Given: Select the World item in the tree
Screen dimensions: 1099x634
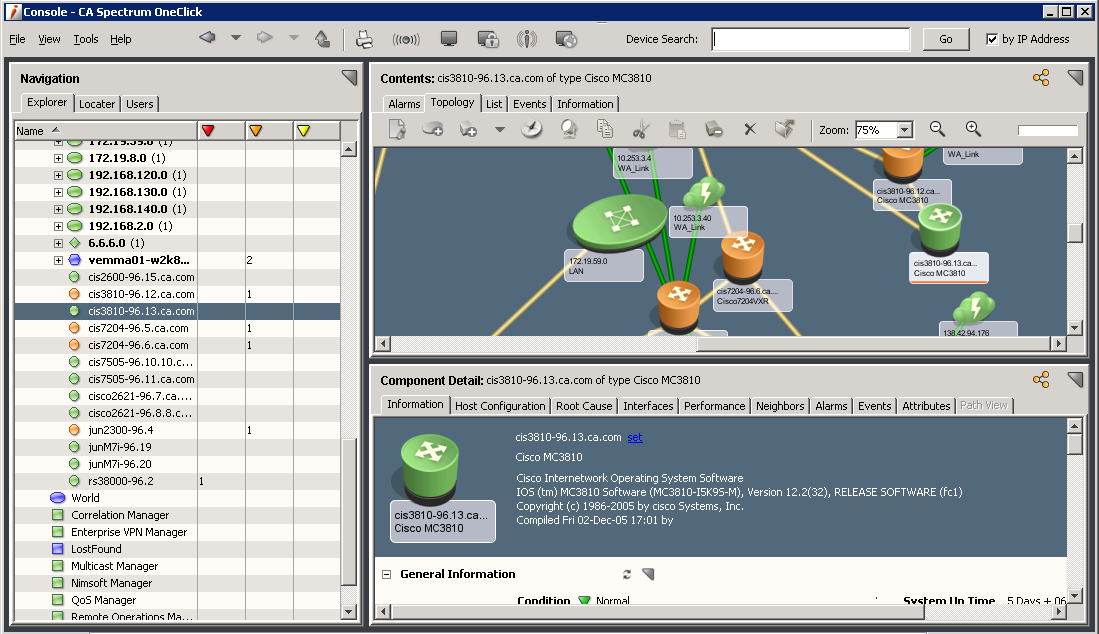Looking at the screenshot, I should [85, 498].
